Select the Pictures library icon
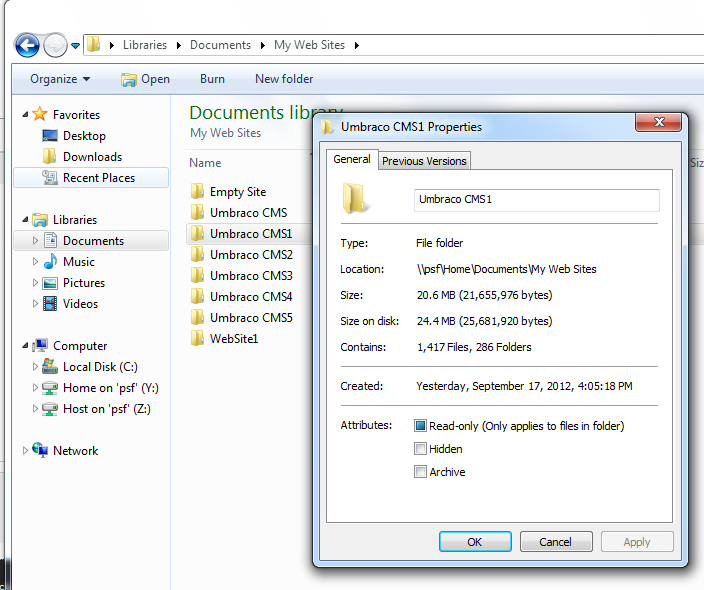 pos(50,283)
